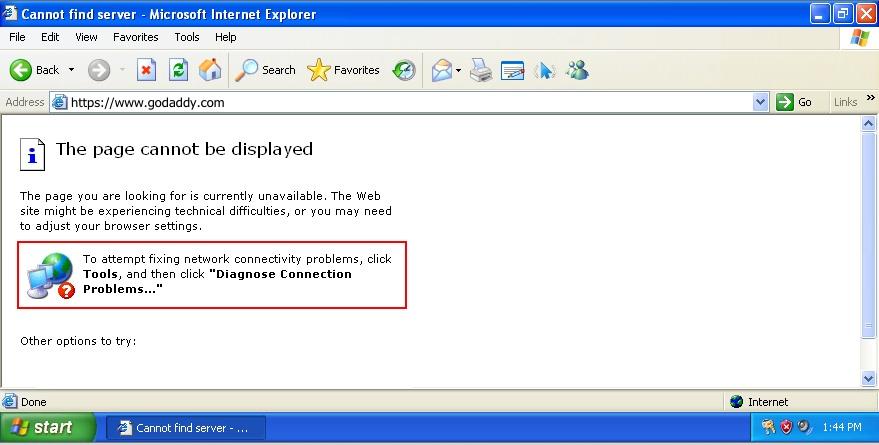Click the 1:44 PM system clock
This screenshot has width=879, height=445.
842,427
